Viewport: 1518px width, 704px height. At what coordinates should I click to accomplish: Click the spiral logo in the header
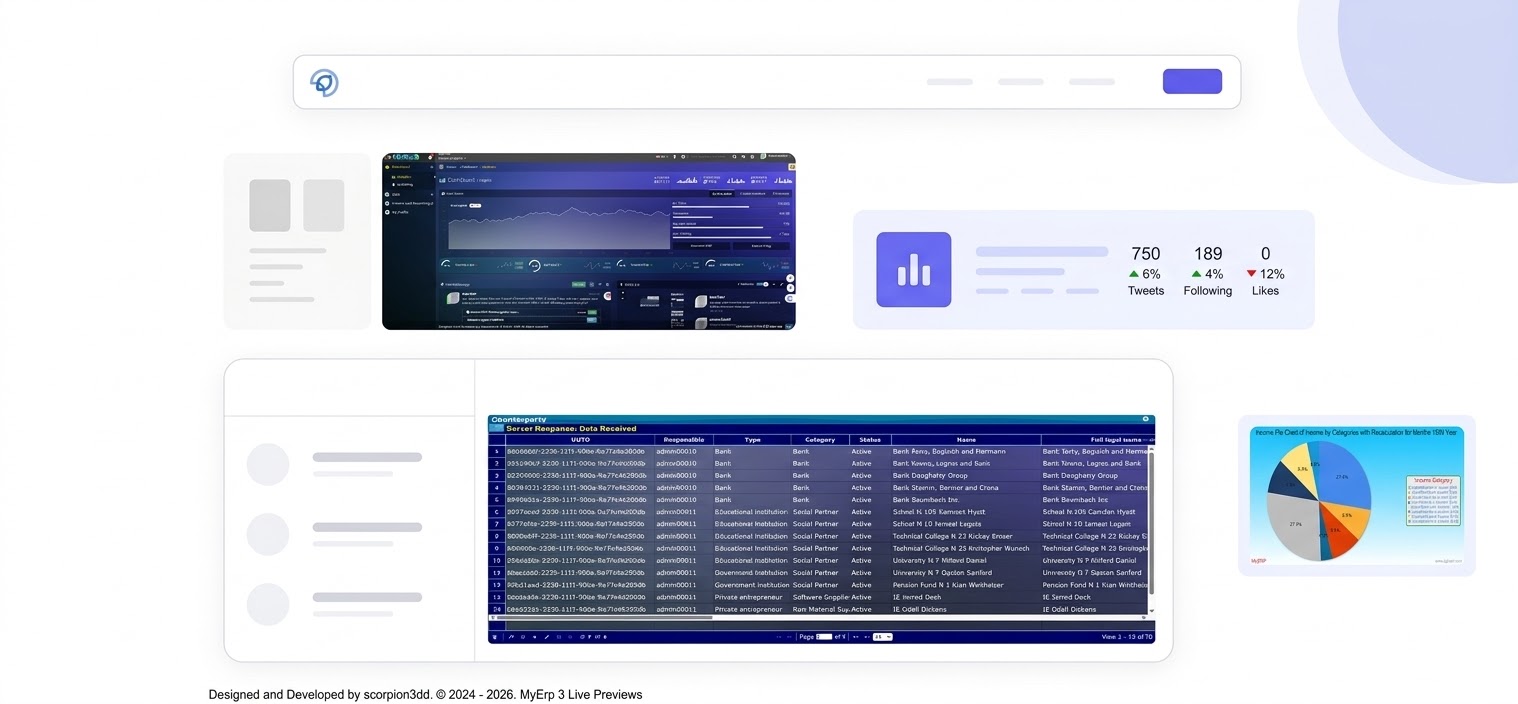click(x=324, y=82)
